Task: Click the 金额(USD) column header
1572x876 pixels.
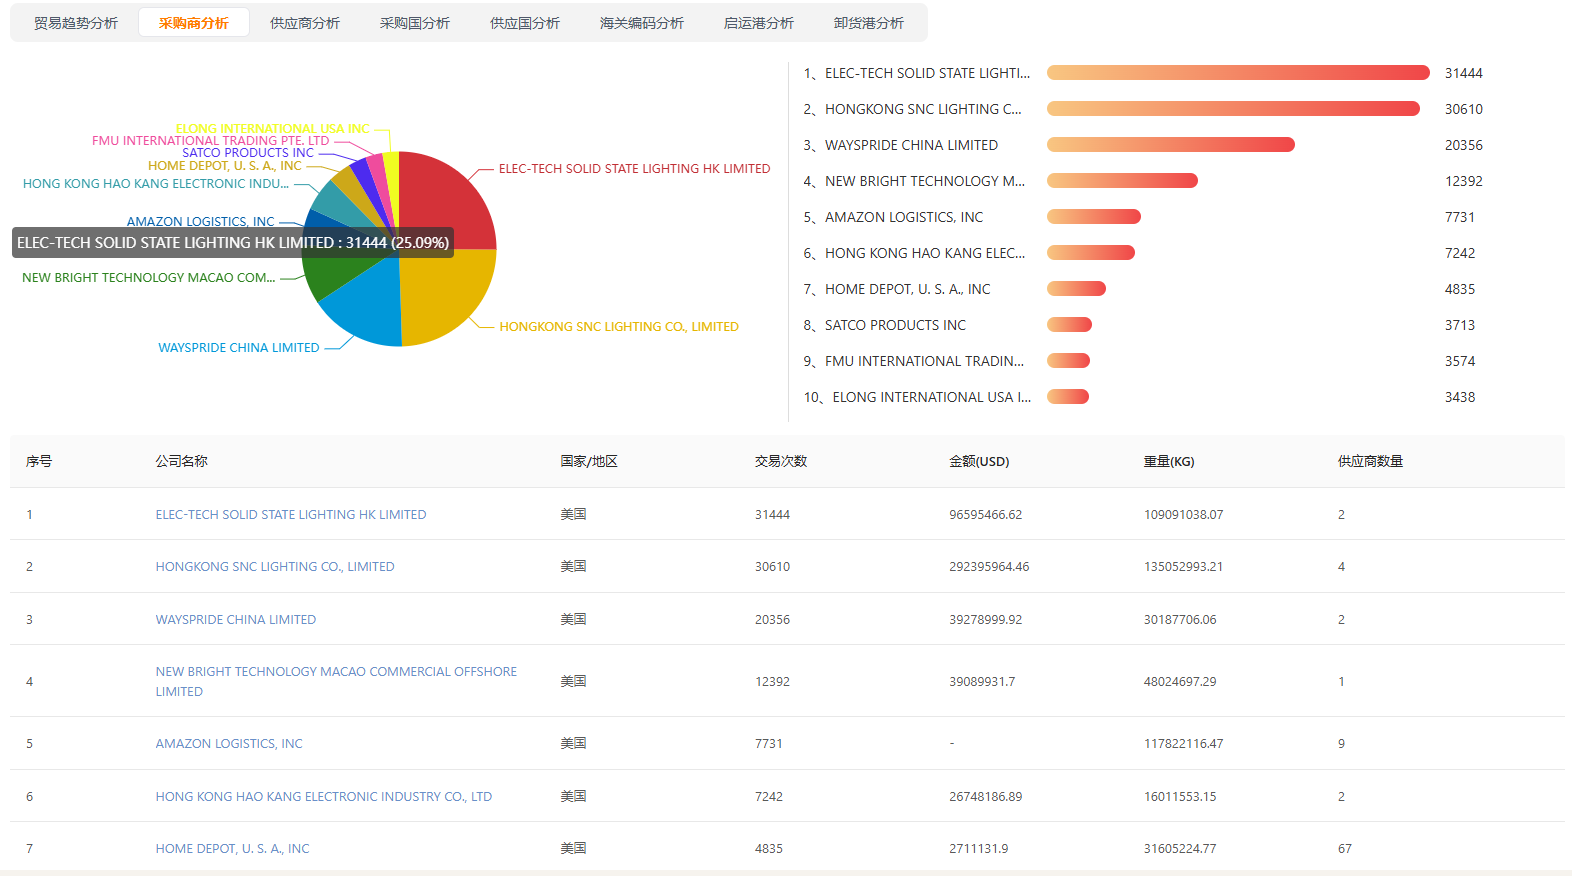Action: tap(979, 462)
